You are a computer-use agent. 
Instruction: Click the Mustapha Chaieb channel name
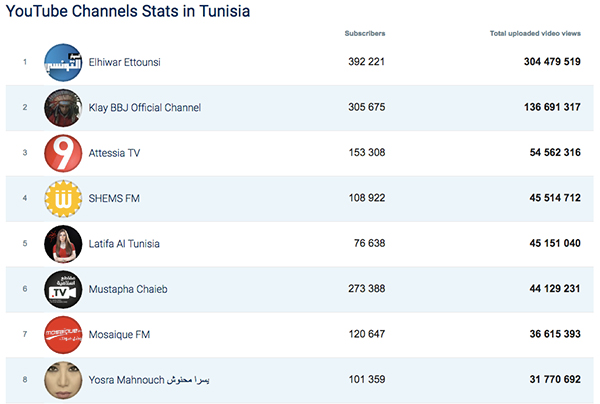(128, 289)
